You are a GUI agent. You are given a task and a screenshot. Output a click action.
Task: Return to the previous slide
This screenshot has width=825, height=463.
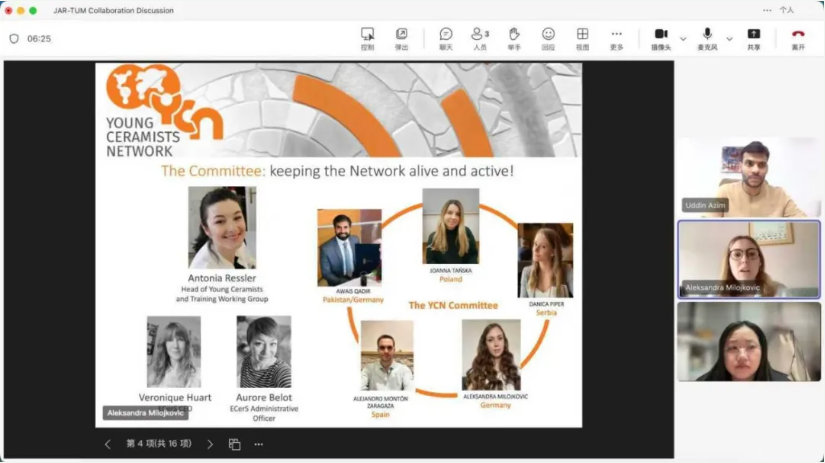(x=108, y=444)
